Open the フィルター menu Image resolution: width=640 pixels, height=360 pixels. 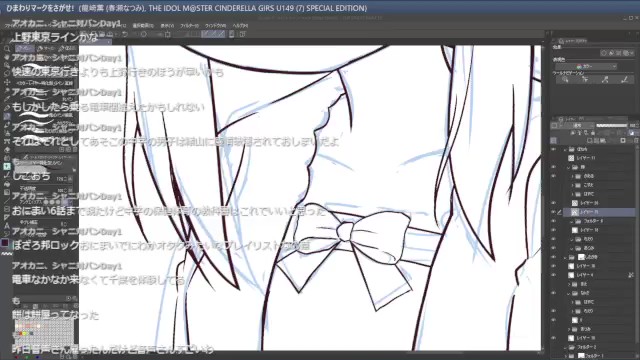pos(190,25)
